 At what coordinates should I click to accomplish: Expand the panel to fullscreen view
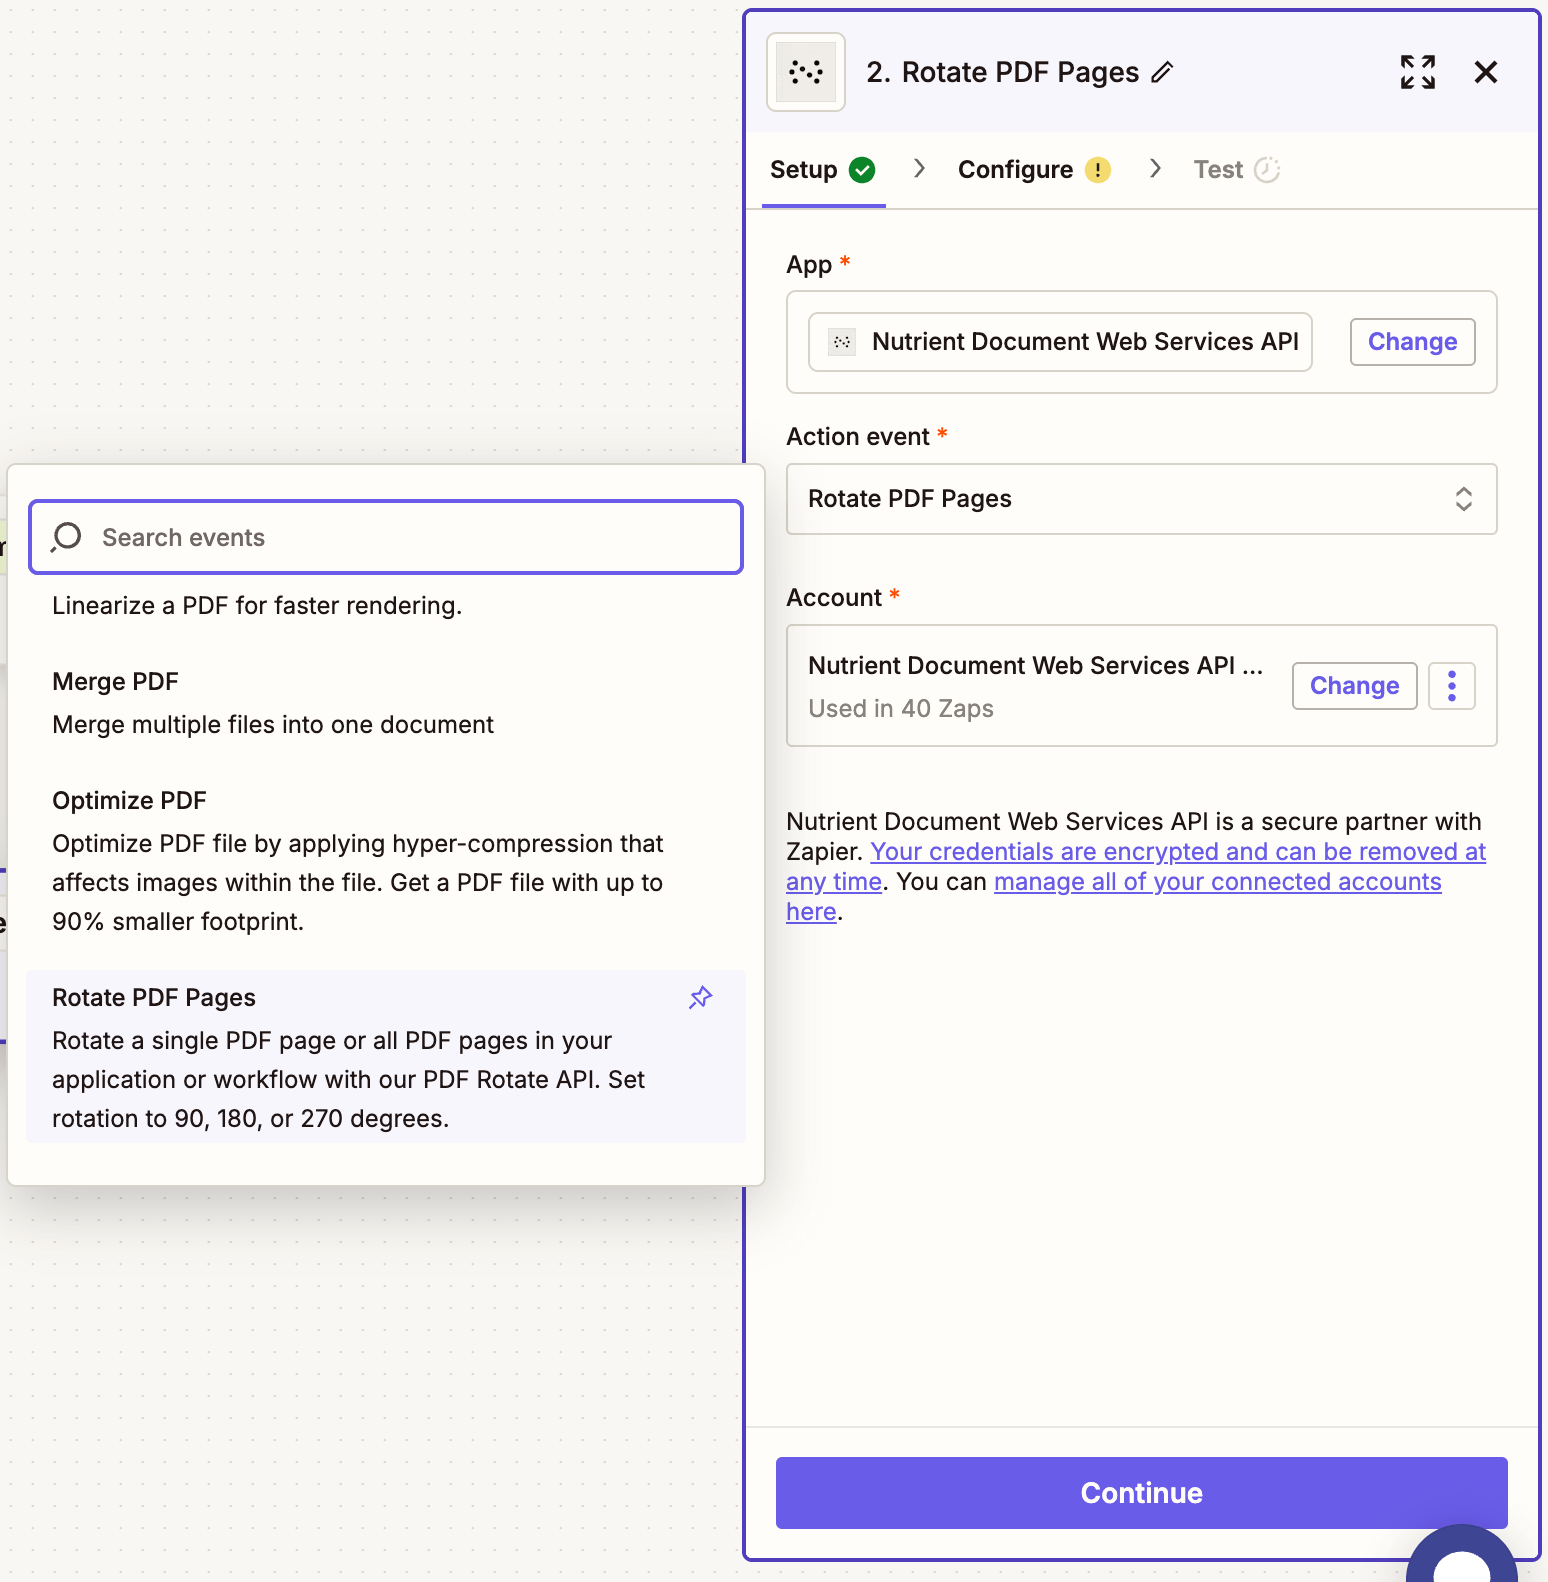(x=1417, y=71)
